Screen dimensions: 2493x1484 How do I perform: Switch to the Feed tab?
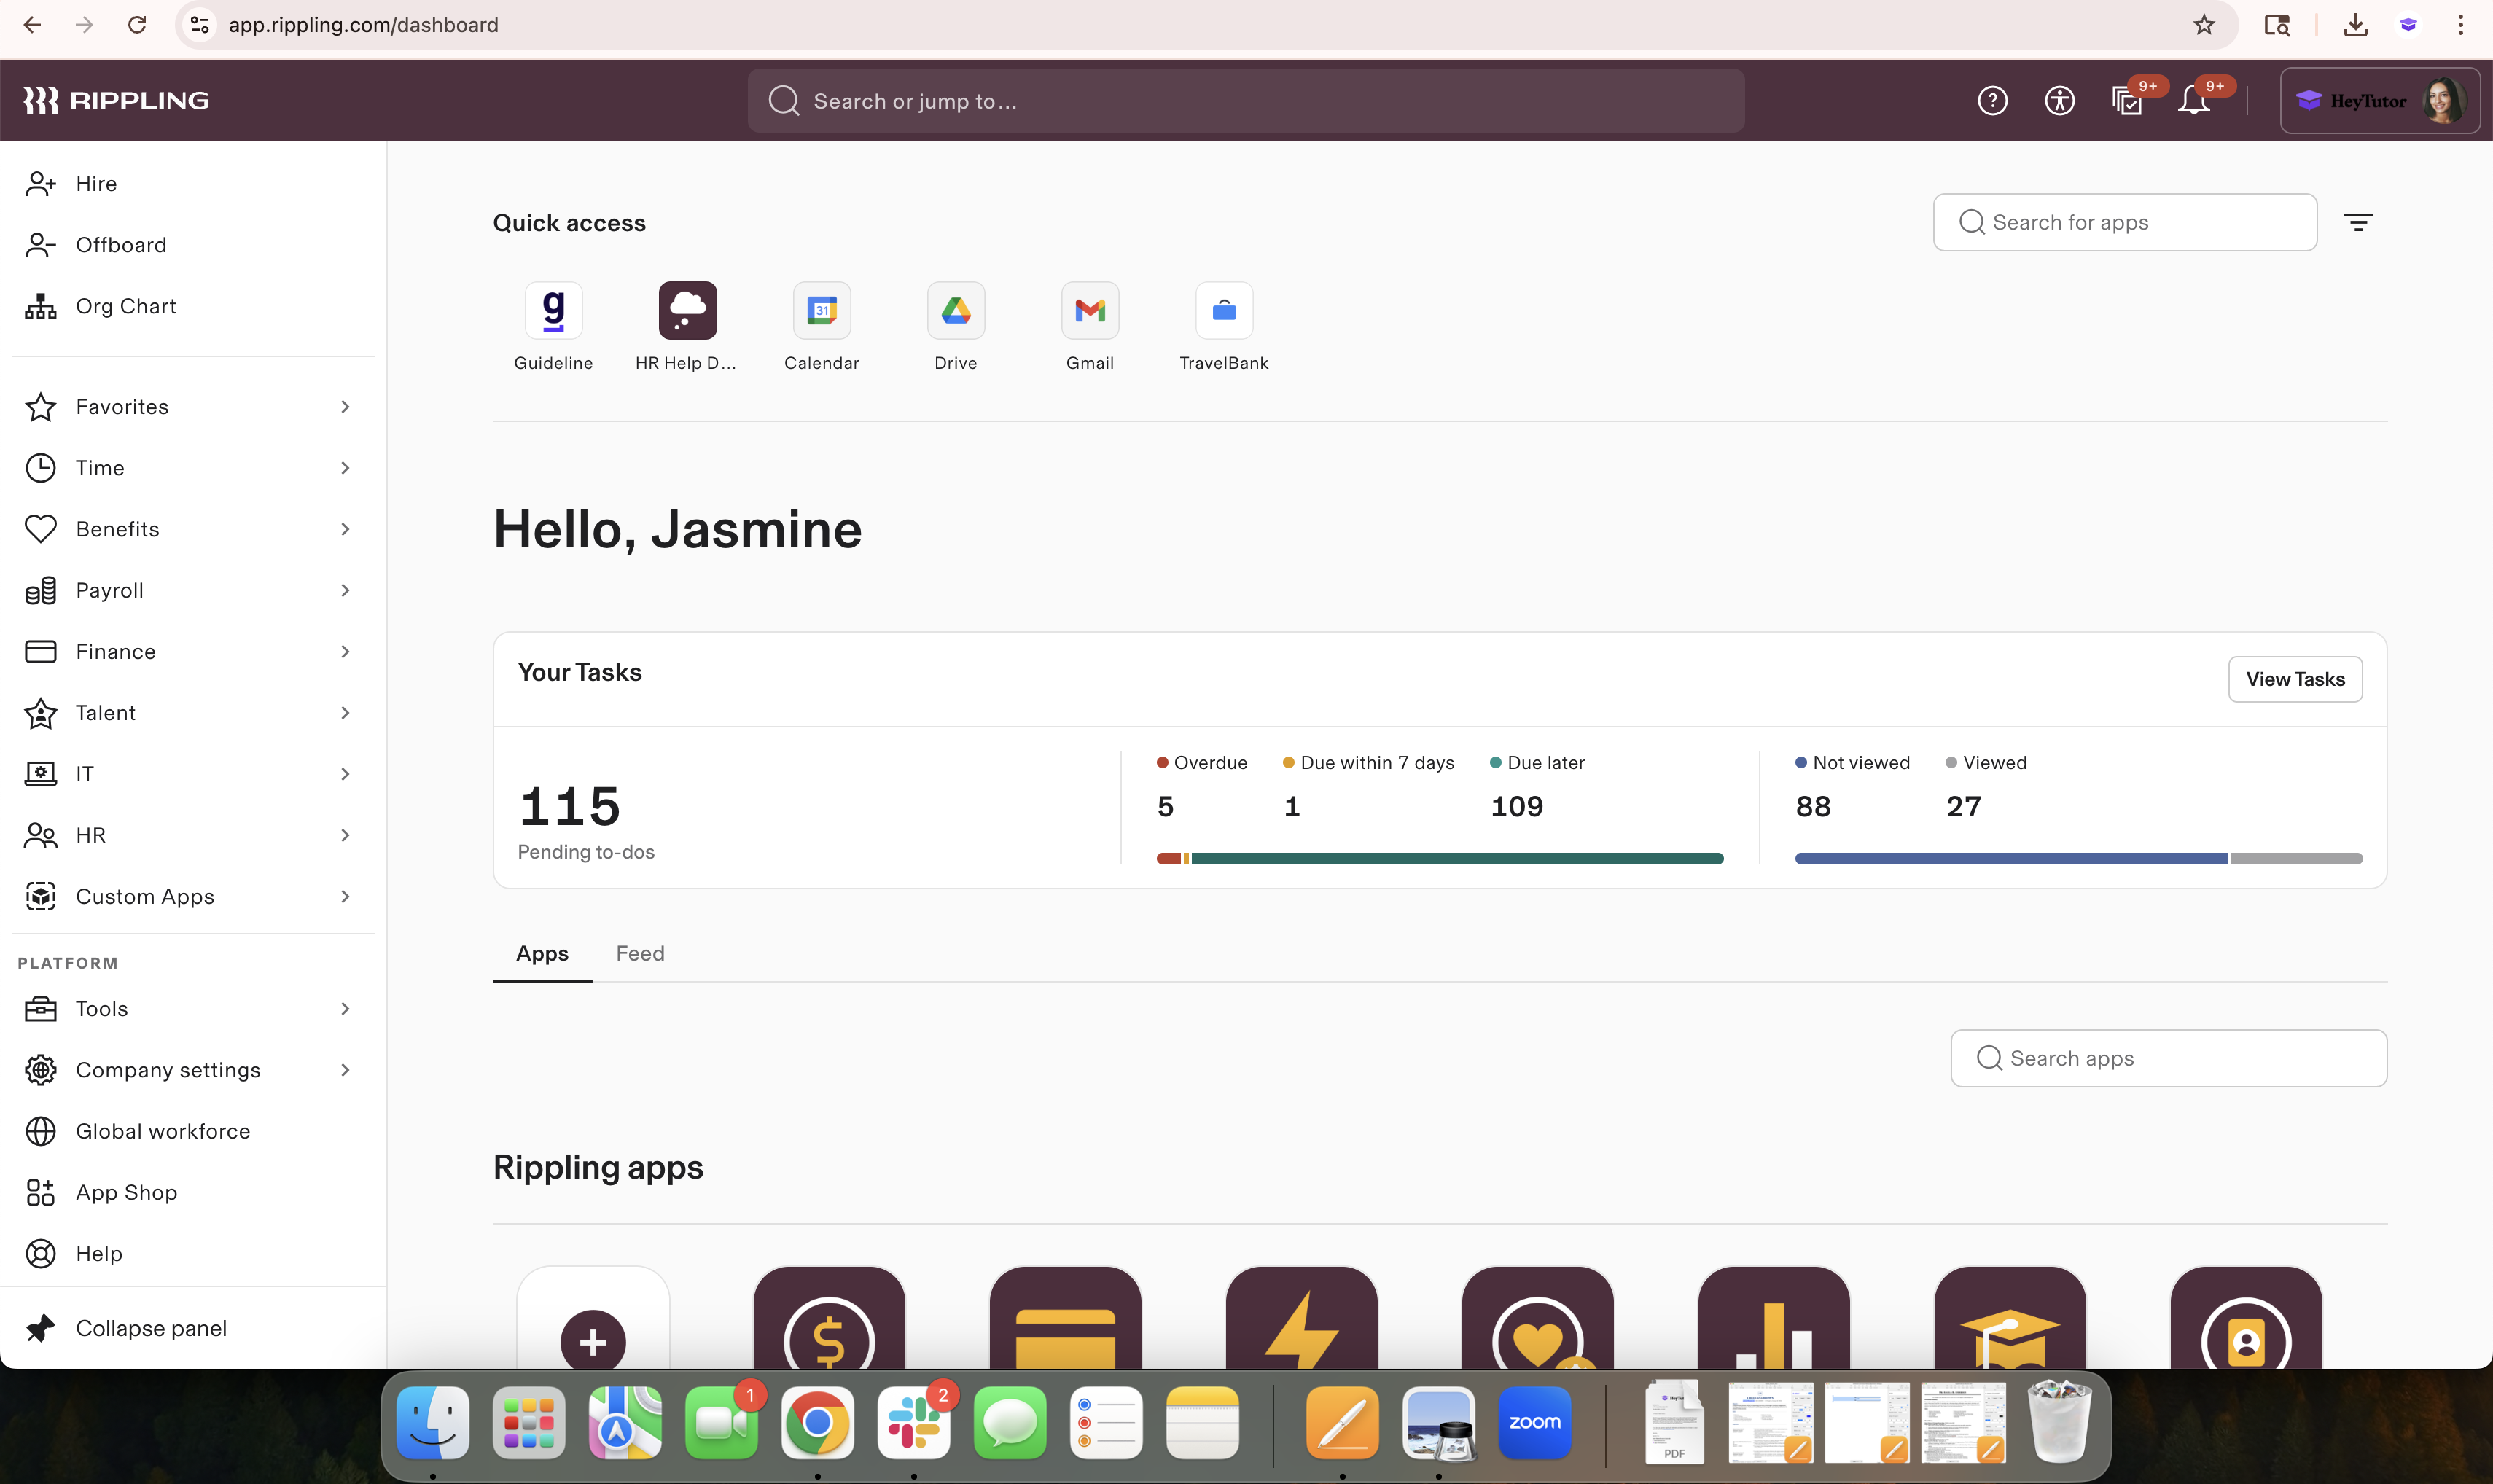click(640, 953)
